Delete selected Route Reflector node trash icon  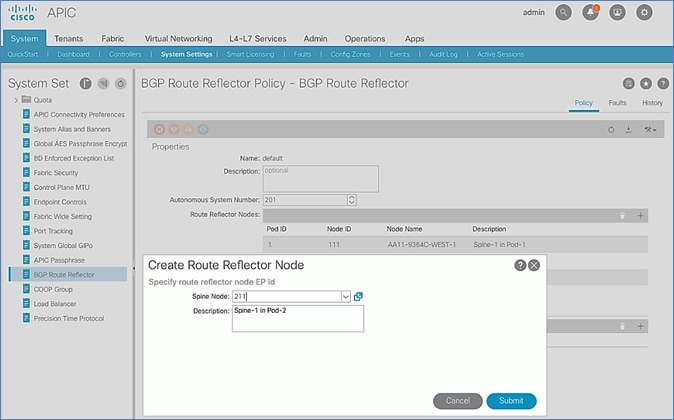click(x=622, y=215)
